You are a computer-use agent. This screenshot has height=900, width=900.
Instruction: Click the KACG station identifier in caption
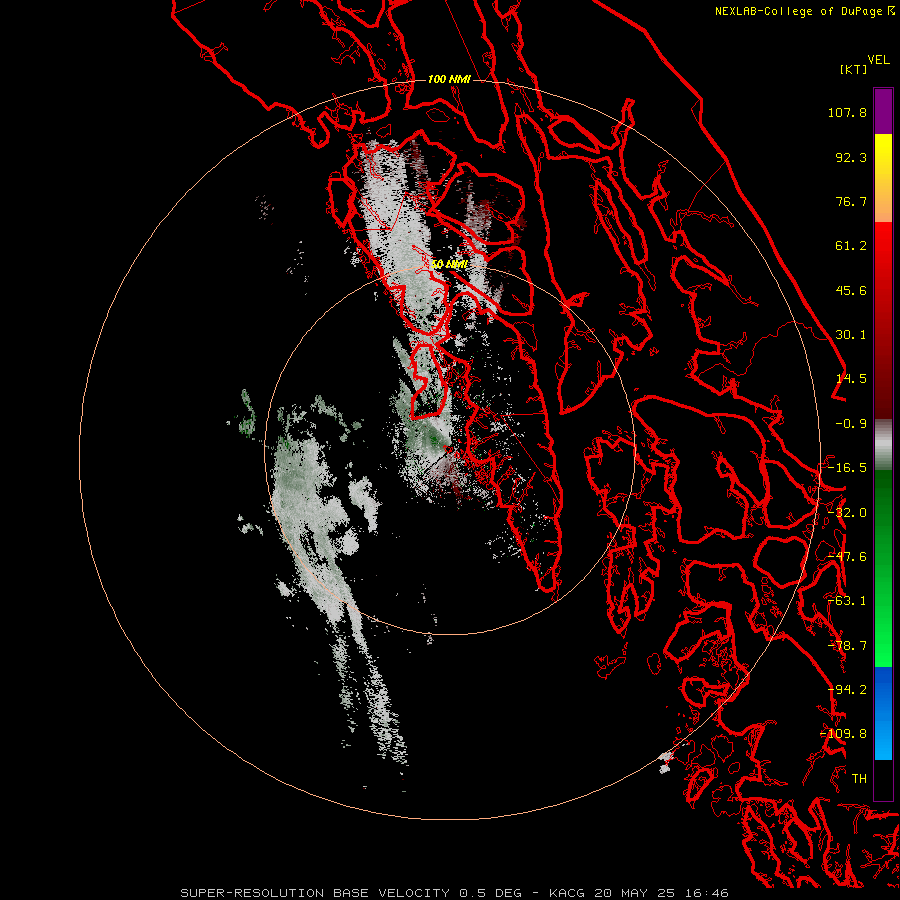pos(568,893)
